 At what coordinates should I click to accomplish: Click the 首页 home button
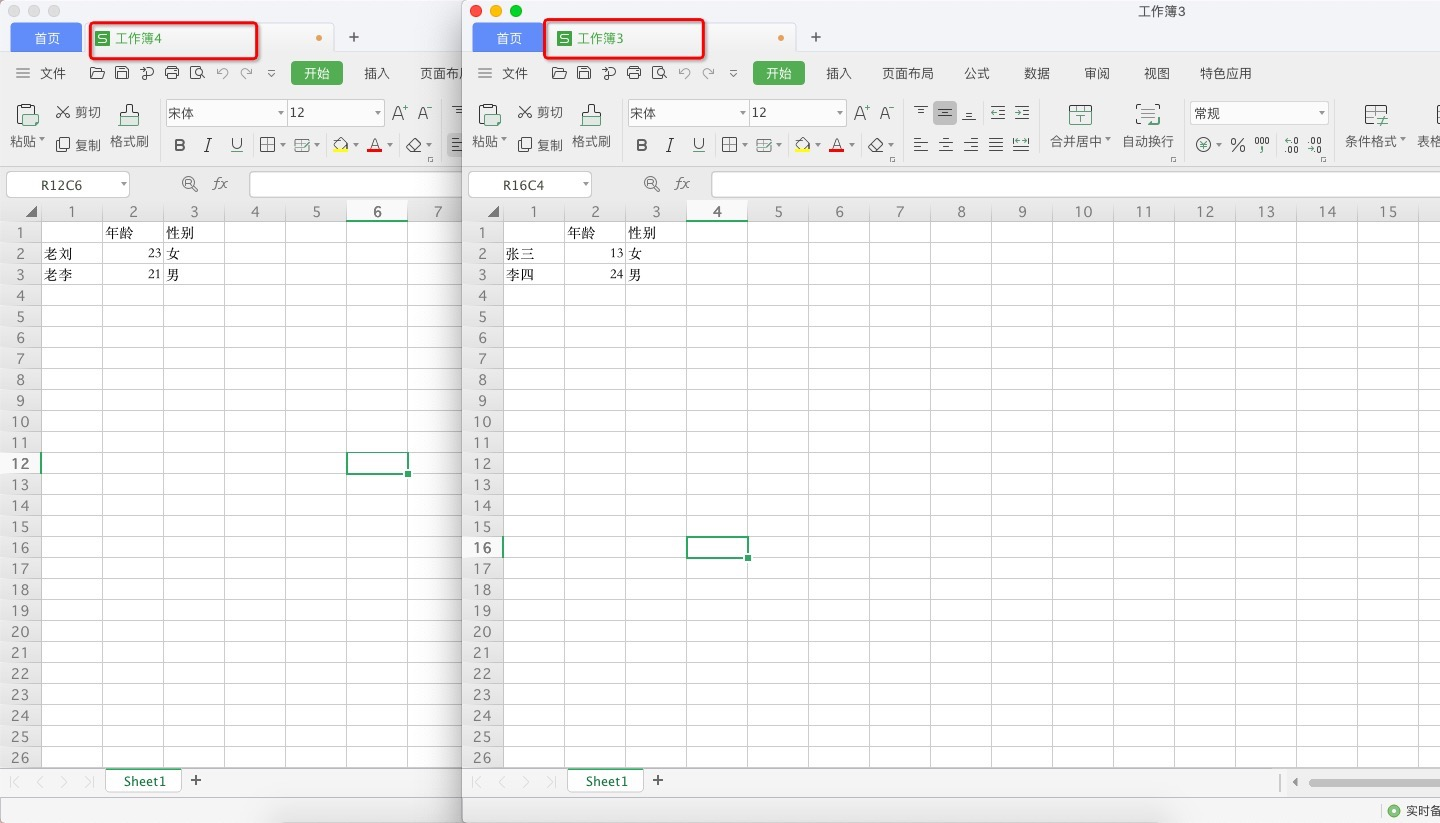[507, 37]
